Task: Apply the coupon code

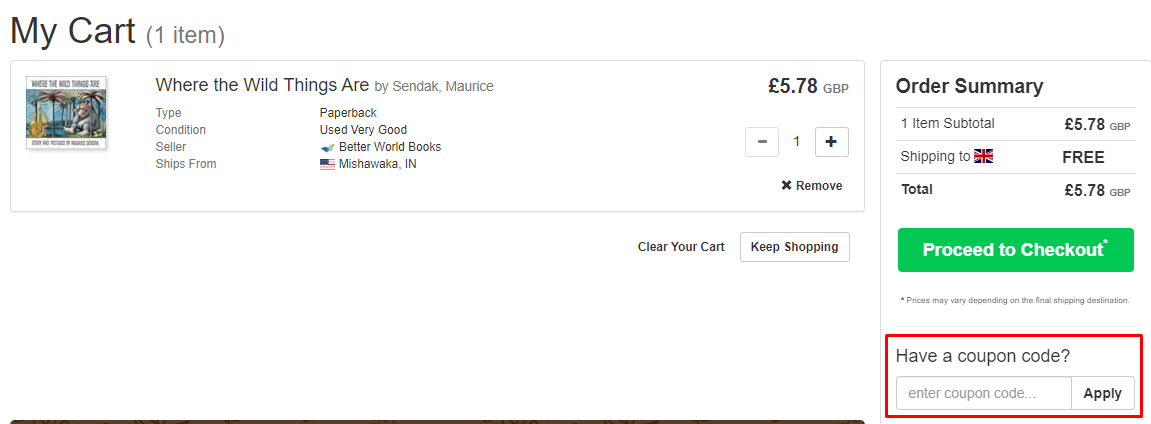Action: pyautogui.click(x=1102, y=393)
